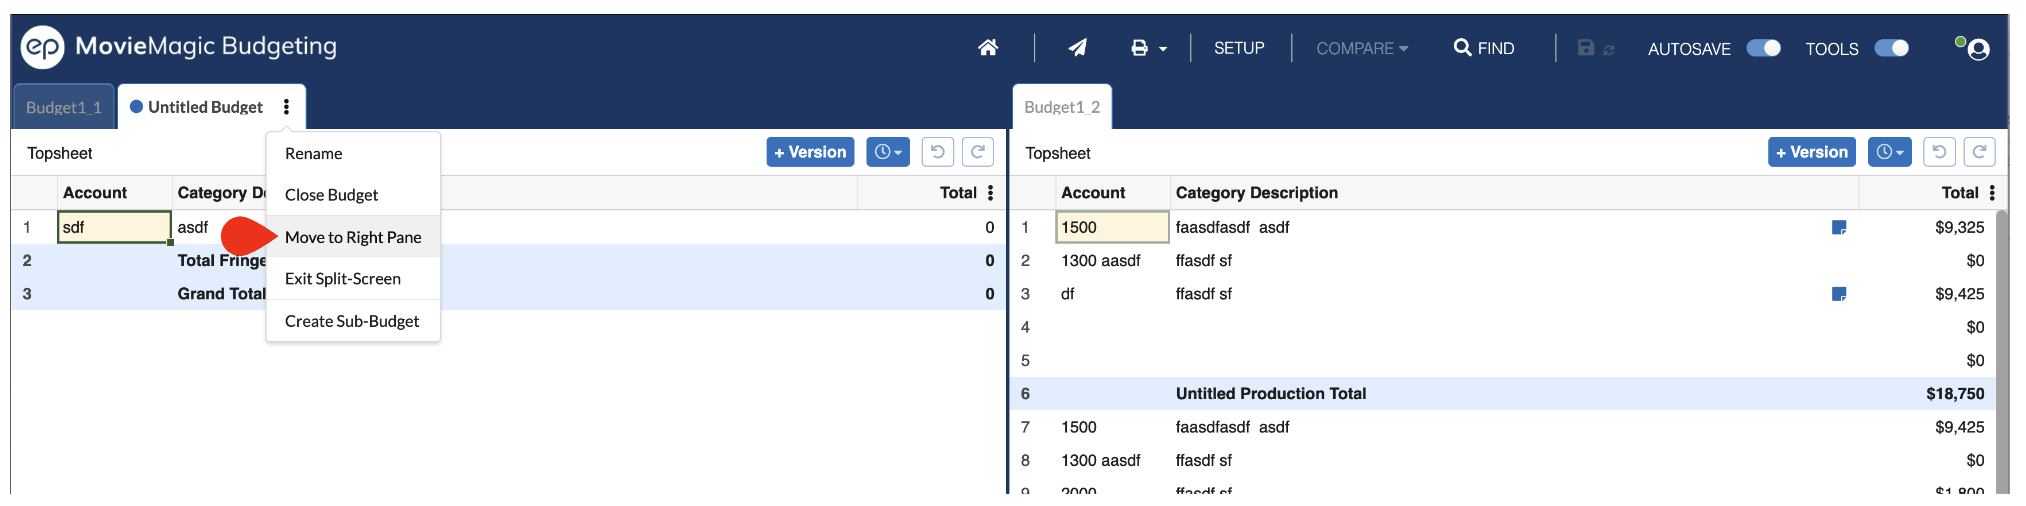Click the three-dot menu on Untitled Budget tab
Screen dimensions: 2026x506
coord(286,107)
